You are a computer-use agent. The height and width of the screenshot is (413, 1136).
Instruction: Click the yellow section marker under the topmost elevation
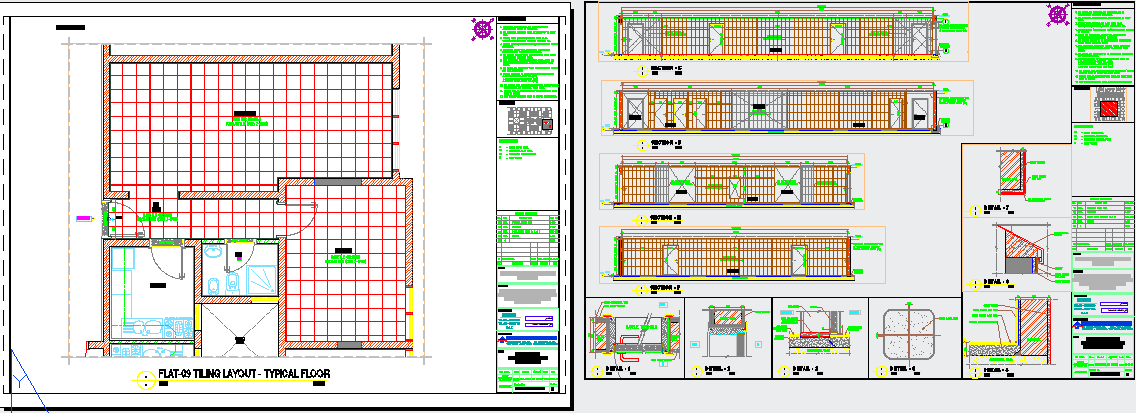pos(640,70)
